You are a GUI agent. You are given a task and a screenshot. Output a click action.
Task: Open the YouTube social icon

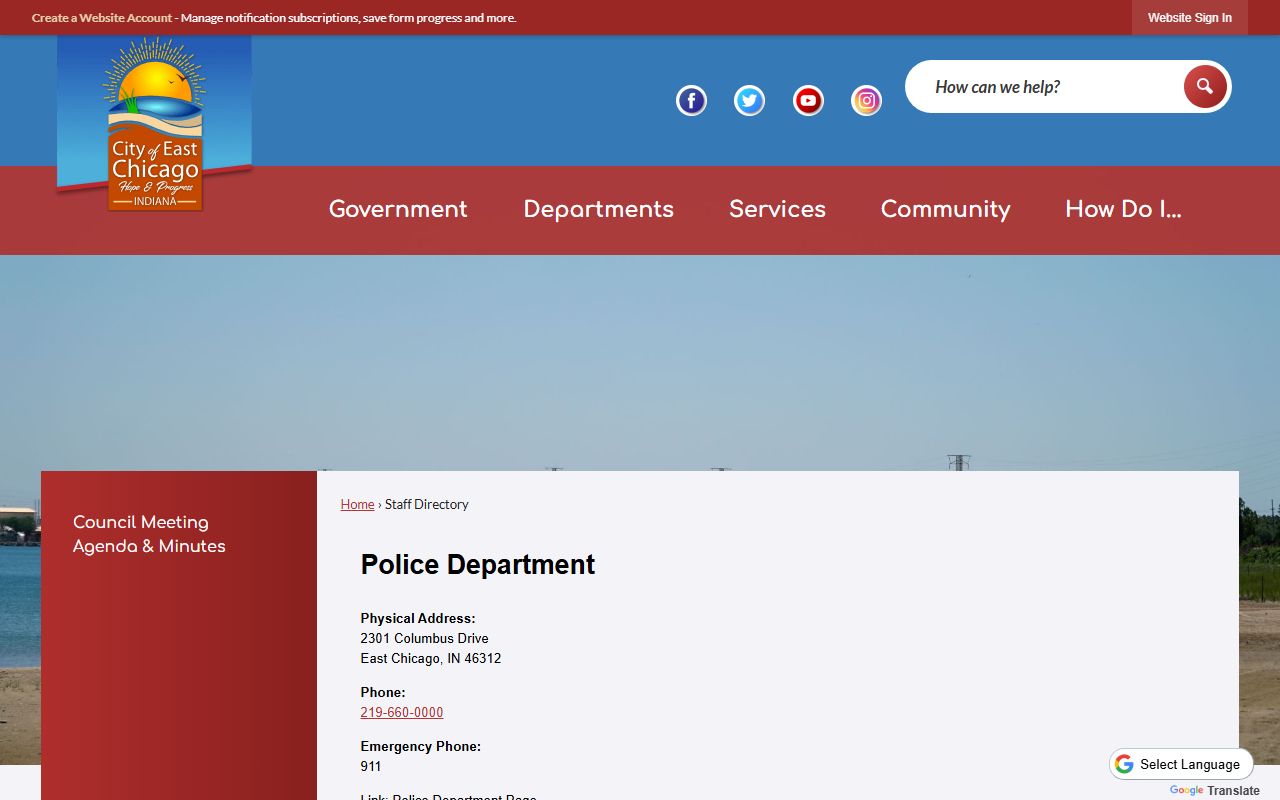808,101
